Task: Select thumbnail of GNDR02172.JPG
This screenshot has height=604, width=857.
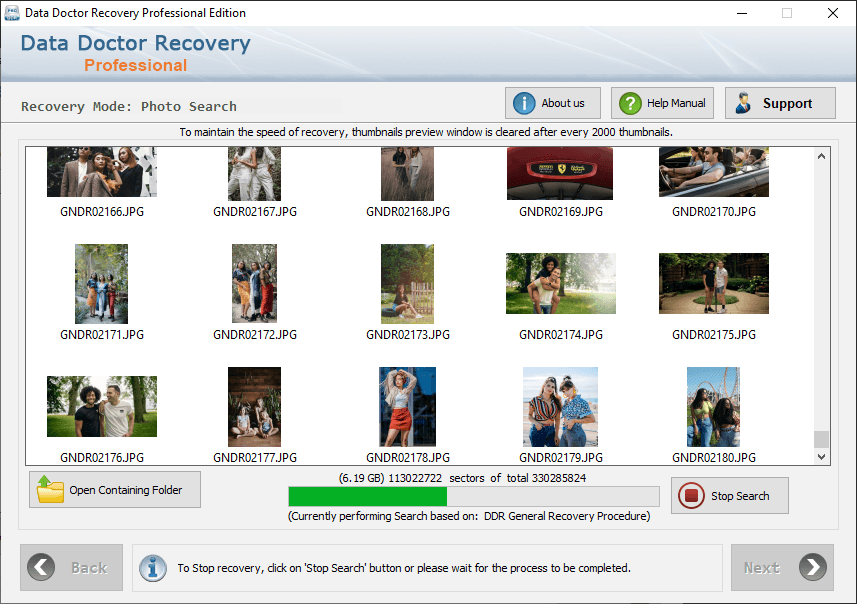Action: coord(254,283)
